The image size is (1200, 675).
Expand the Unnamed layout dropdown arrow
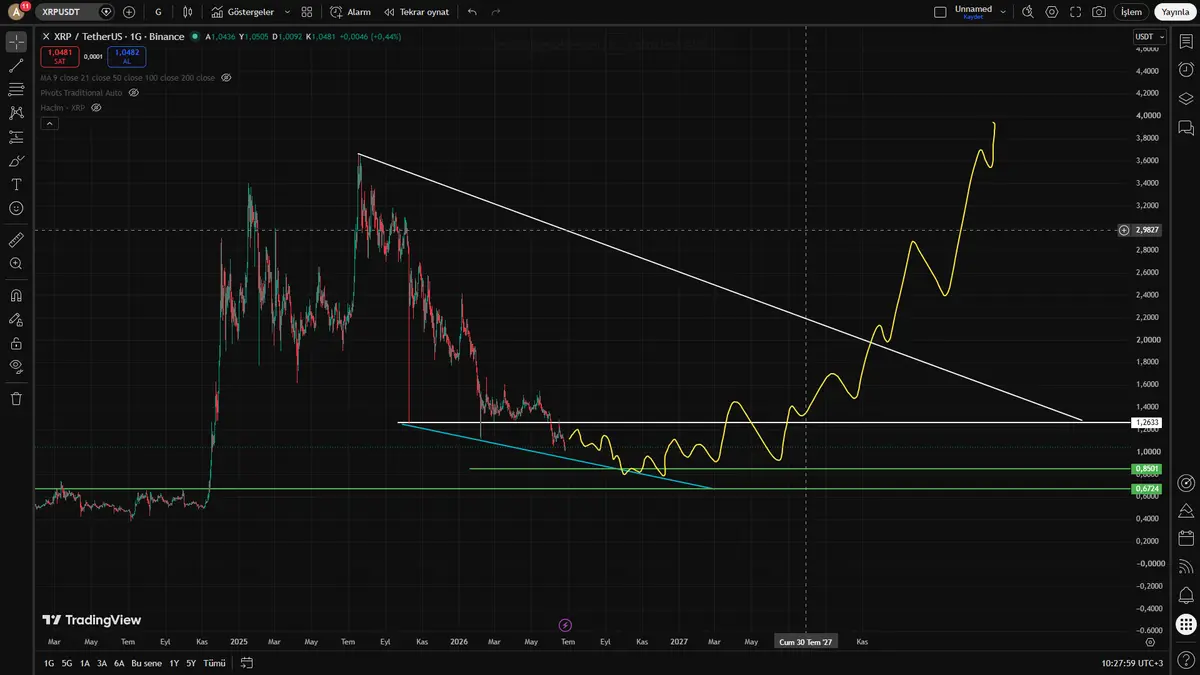1003,12
